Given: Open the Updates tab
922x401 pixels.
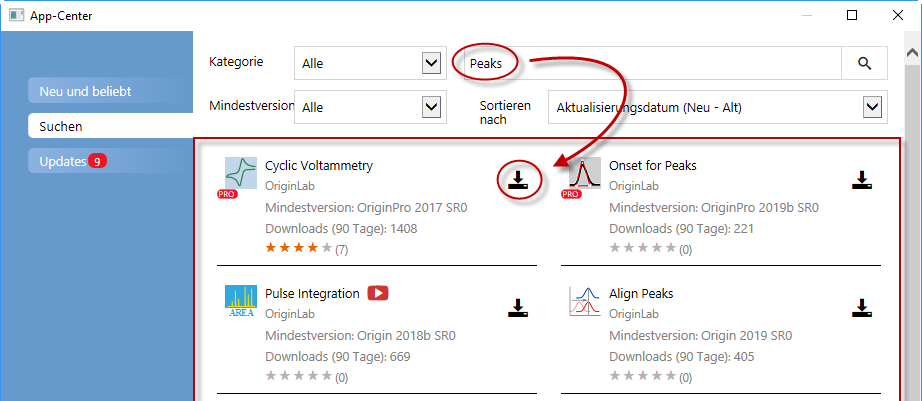Looking at the screenshot, I should tap(111, 161).
